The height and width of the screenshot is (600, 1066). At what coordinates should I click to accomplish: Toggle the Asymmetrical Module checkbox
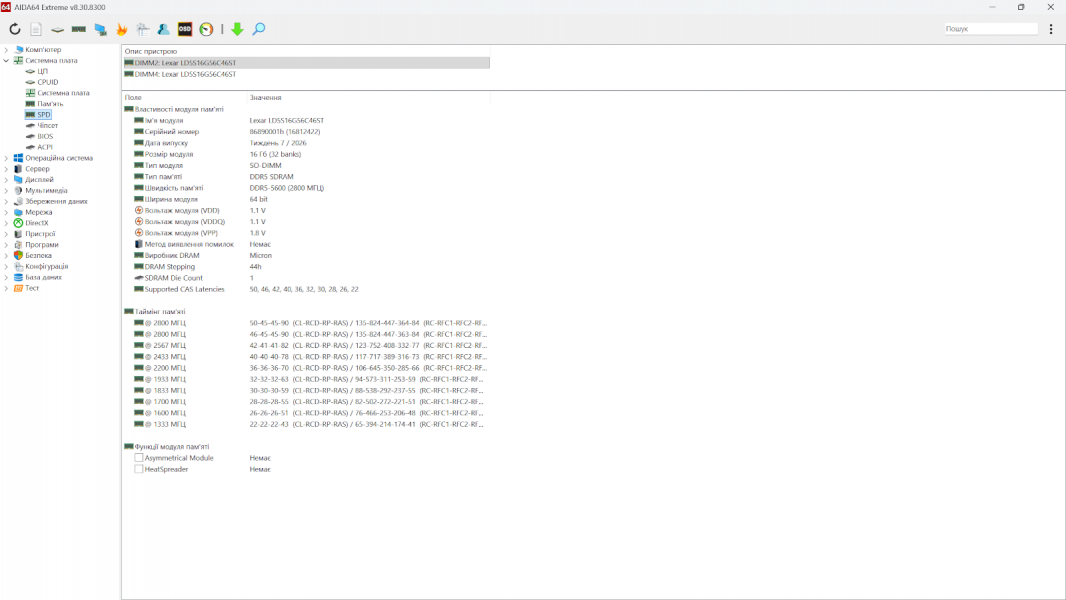coord(139,458)
